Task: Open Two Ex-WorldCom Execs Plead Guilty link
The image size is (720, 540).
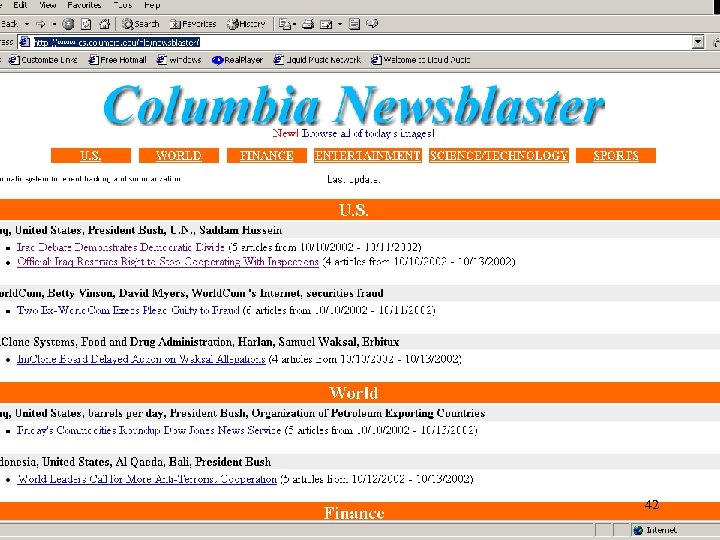Action: tap(128, 310)
